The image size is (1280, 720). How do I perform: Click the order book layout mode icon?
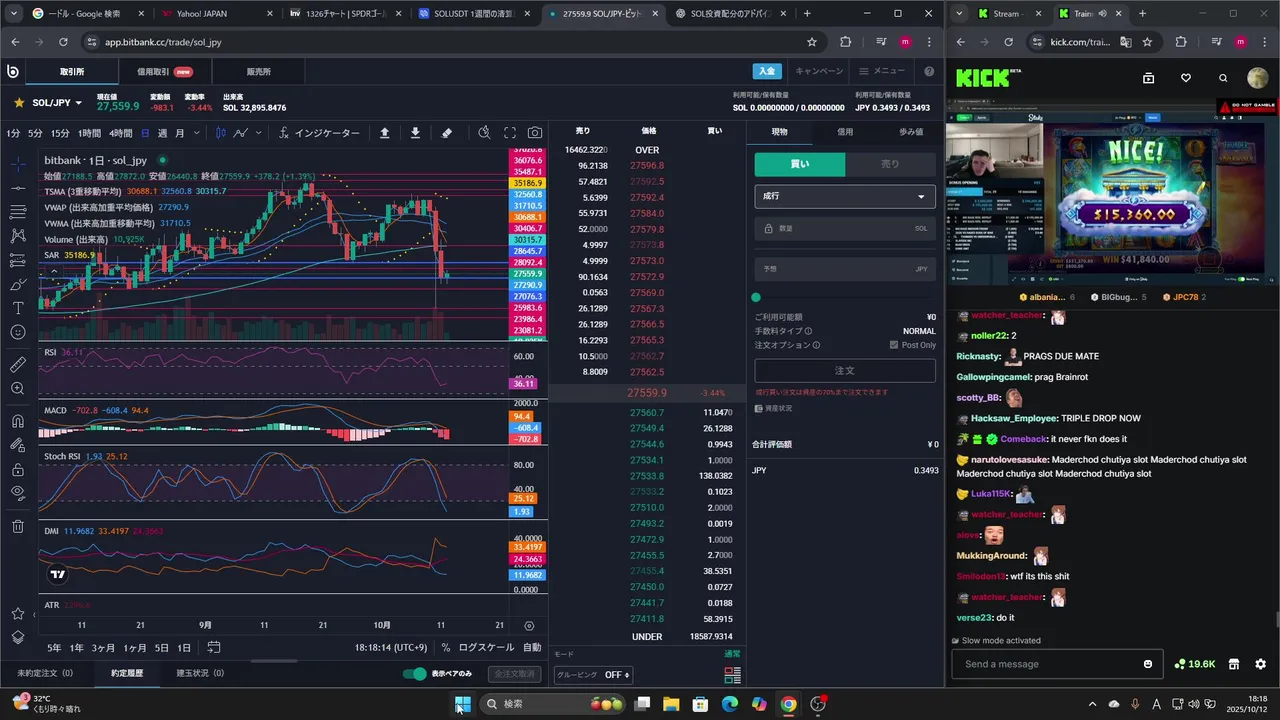[733, 676]
